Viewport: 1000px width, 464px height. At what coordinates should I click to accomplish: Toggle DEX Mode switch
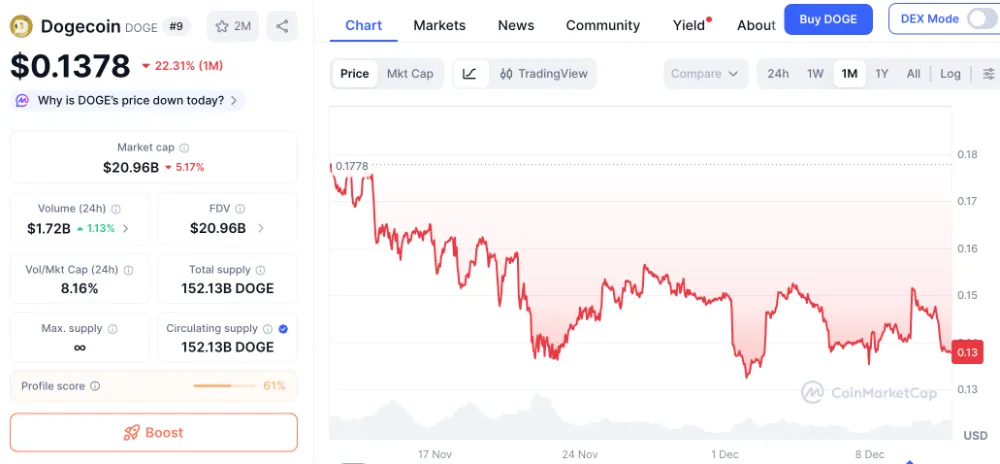(x=981, y=19)
